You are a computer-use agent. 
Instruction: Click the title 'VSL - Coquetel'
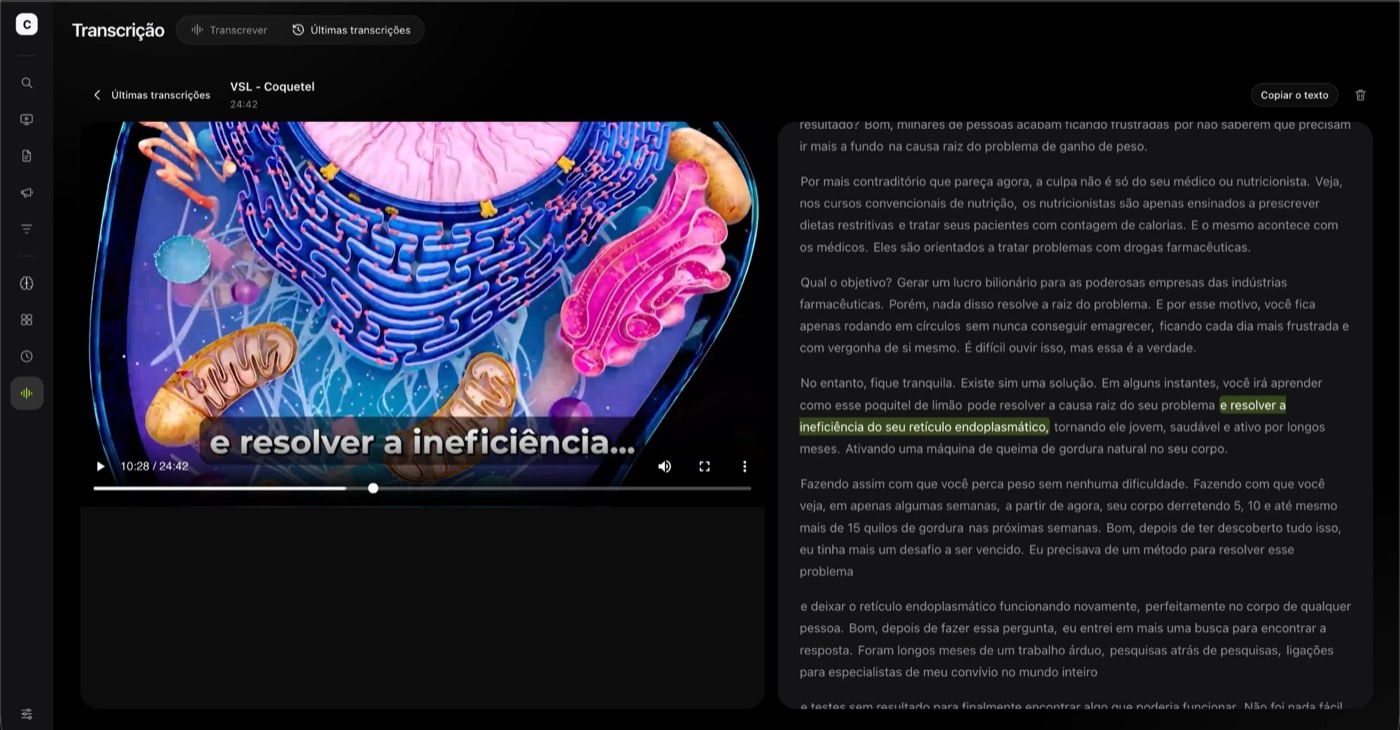click(272, 87)
